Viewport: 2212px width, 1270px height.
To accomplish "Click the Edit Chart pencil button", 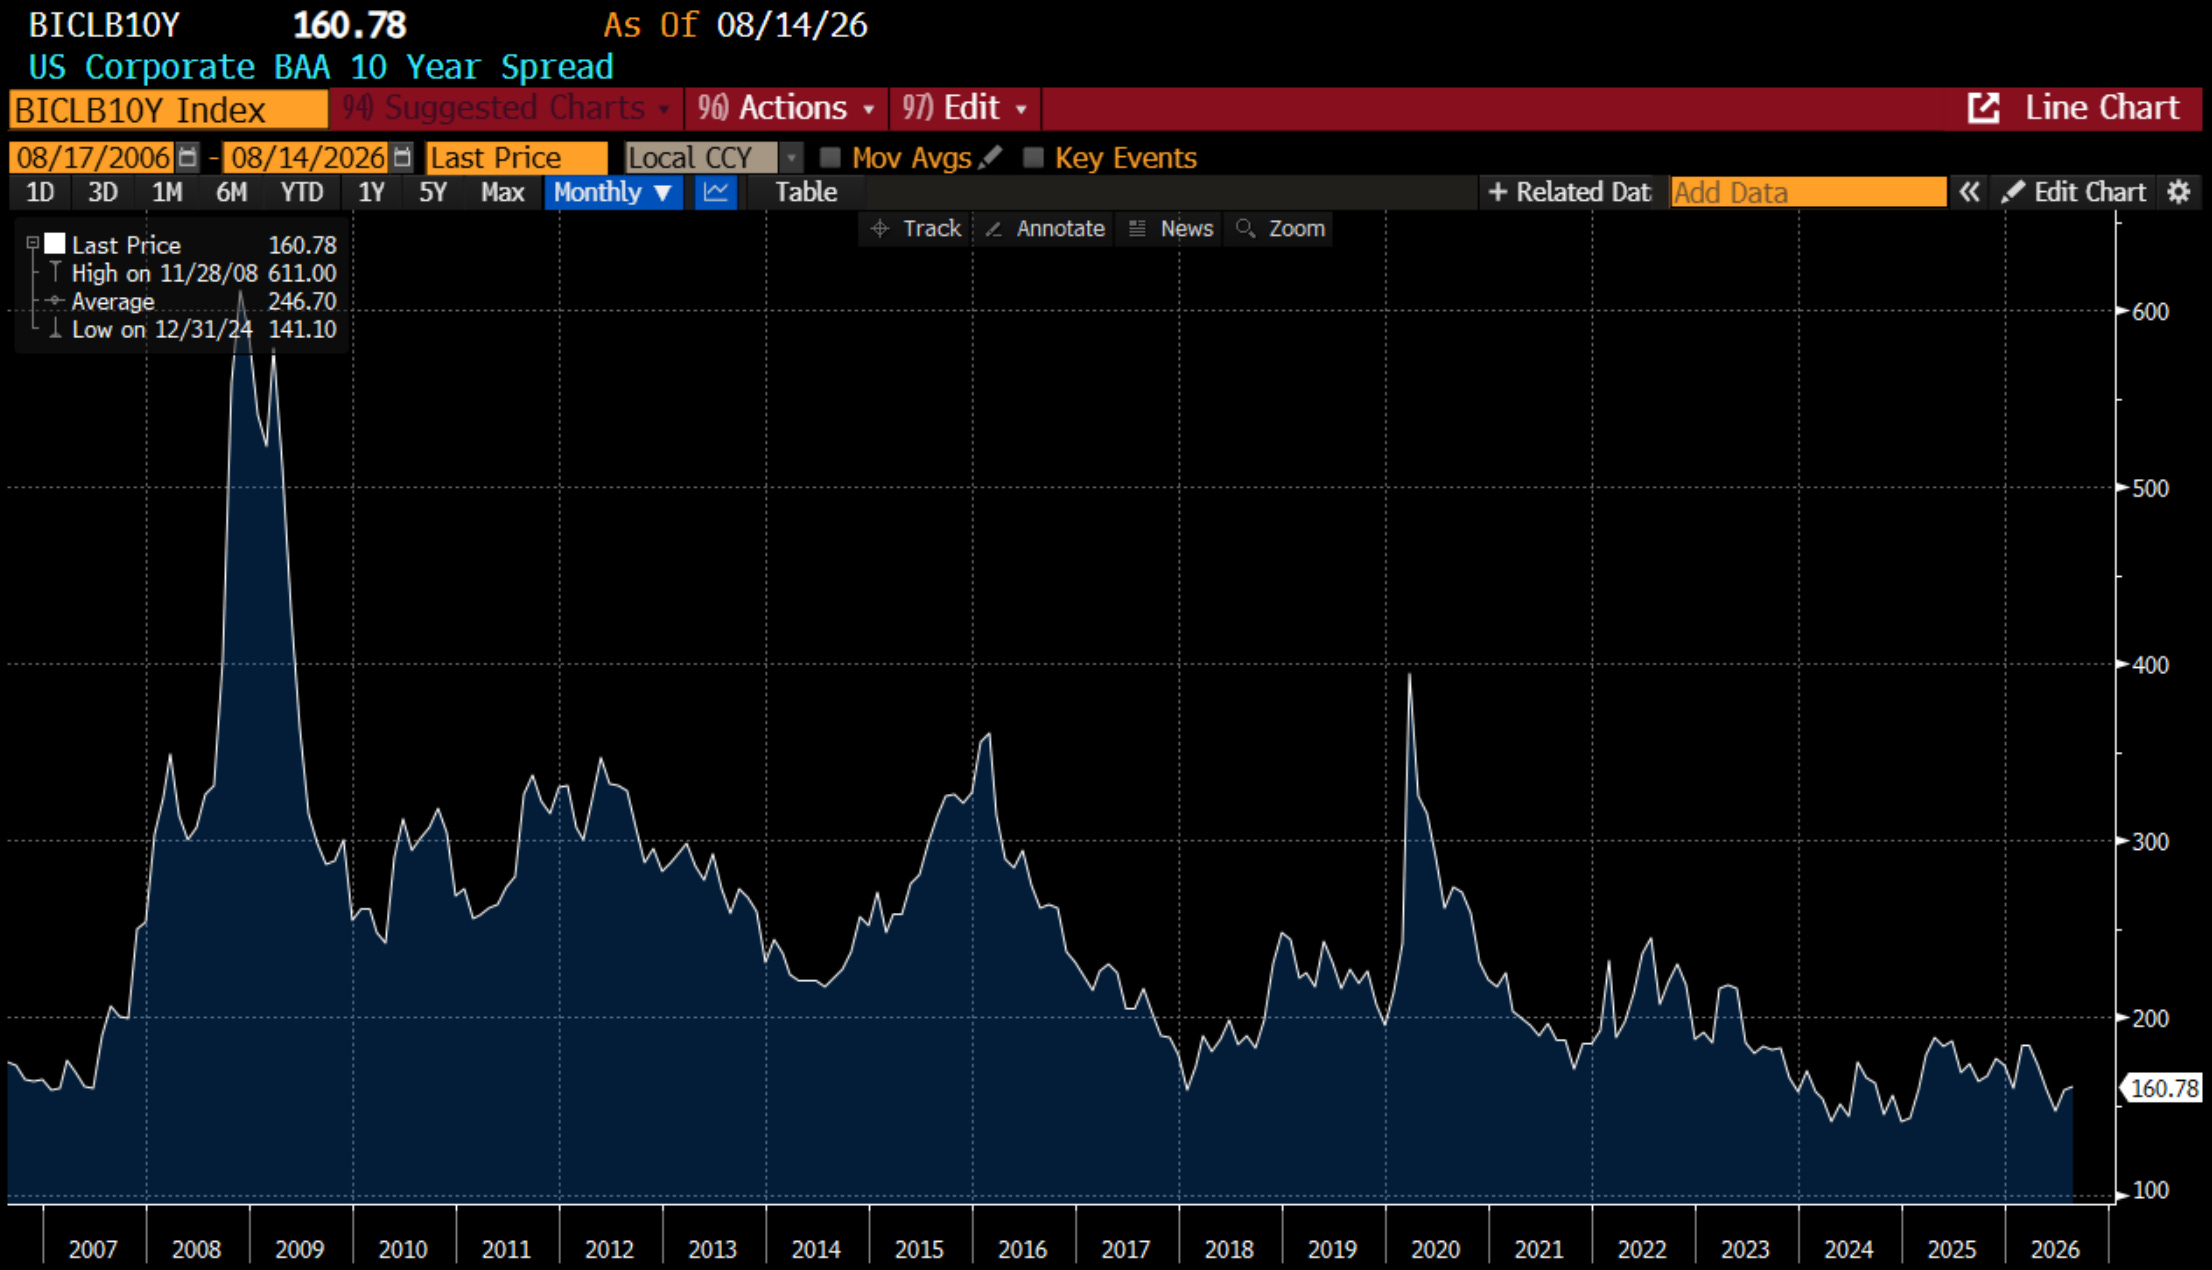I will click(x=2073, y=192).
